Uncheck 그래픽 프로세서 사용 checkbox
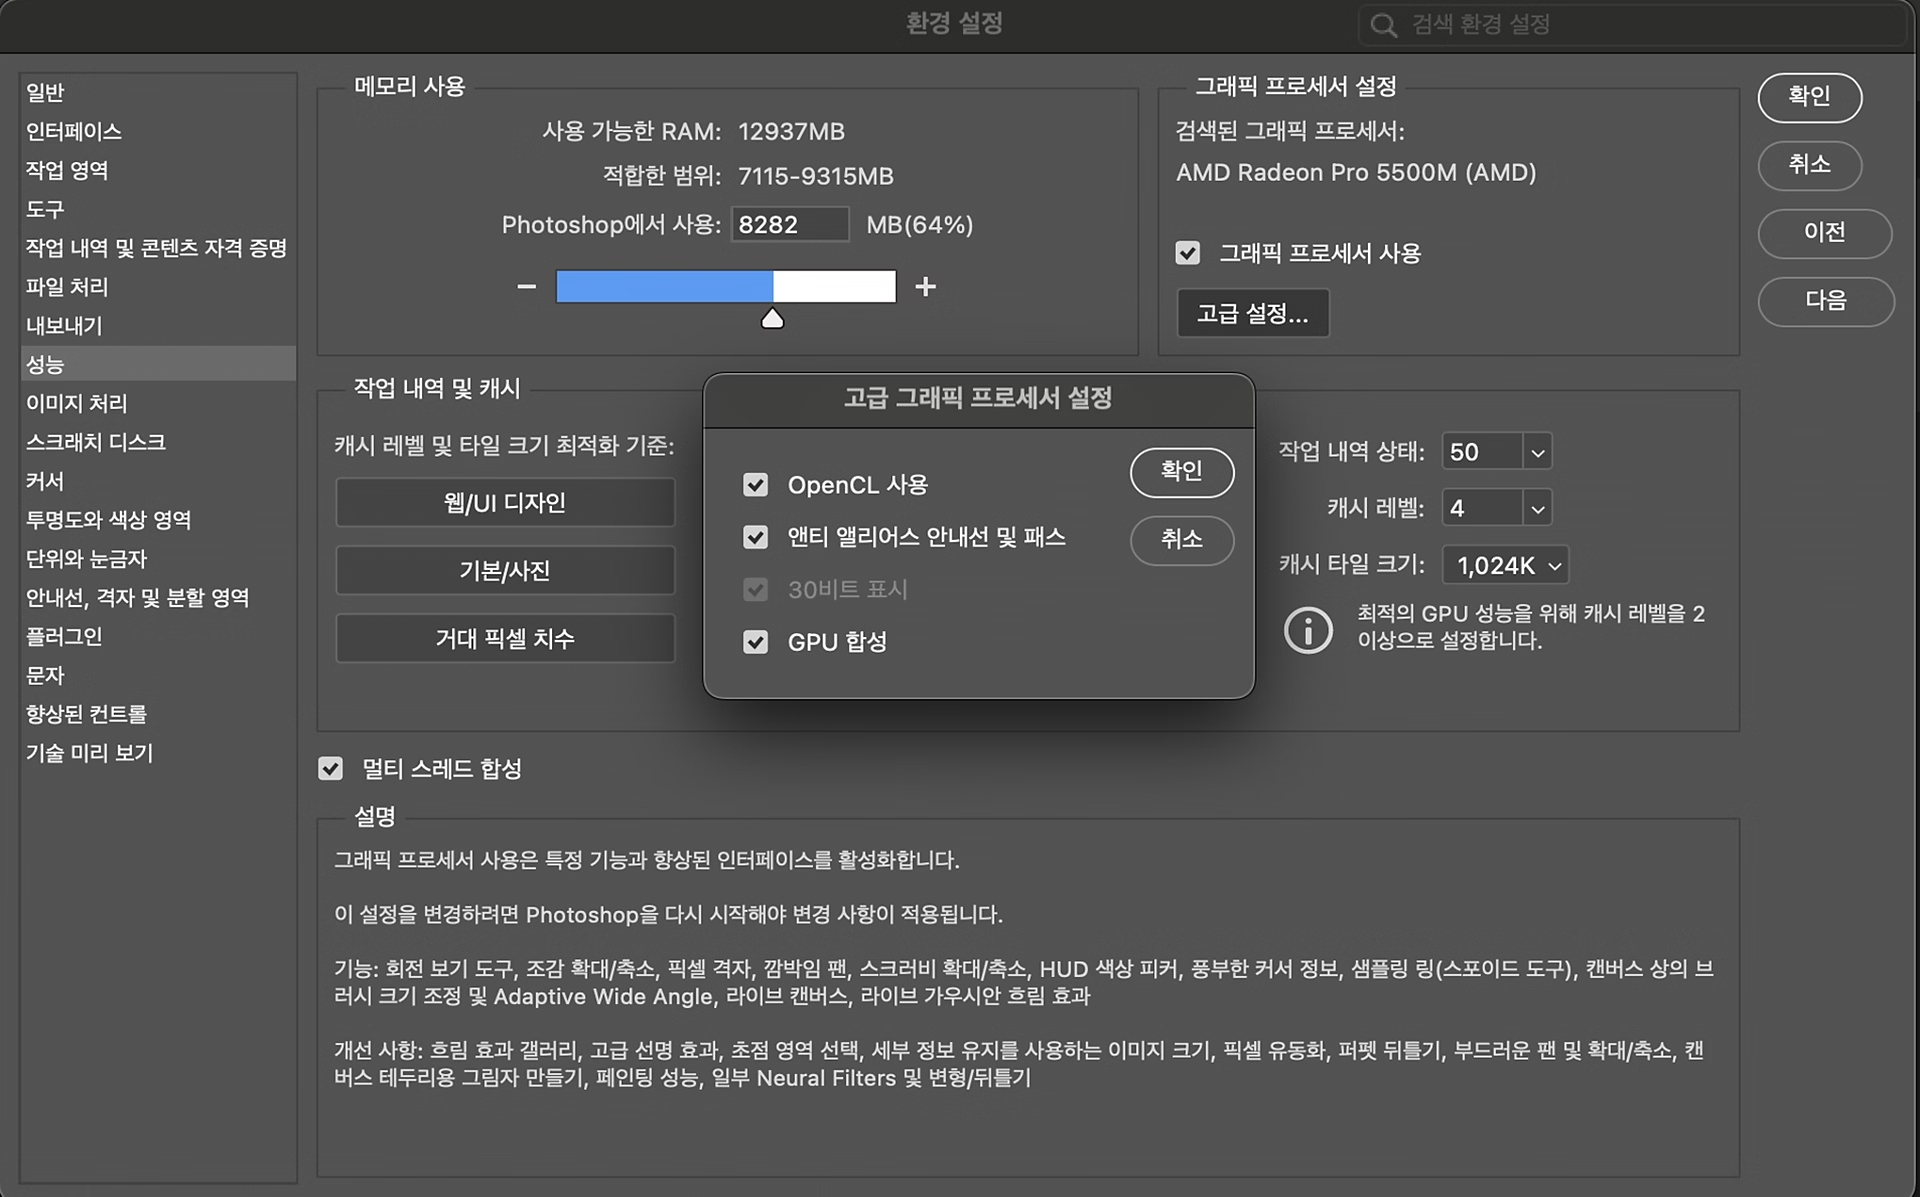 (x=1188, y=253)
